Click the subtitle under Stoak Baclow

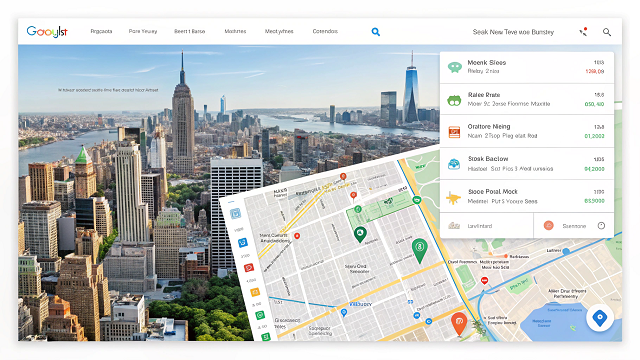click(510, 169)
